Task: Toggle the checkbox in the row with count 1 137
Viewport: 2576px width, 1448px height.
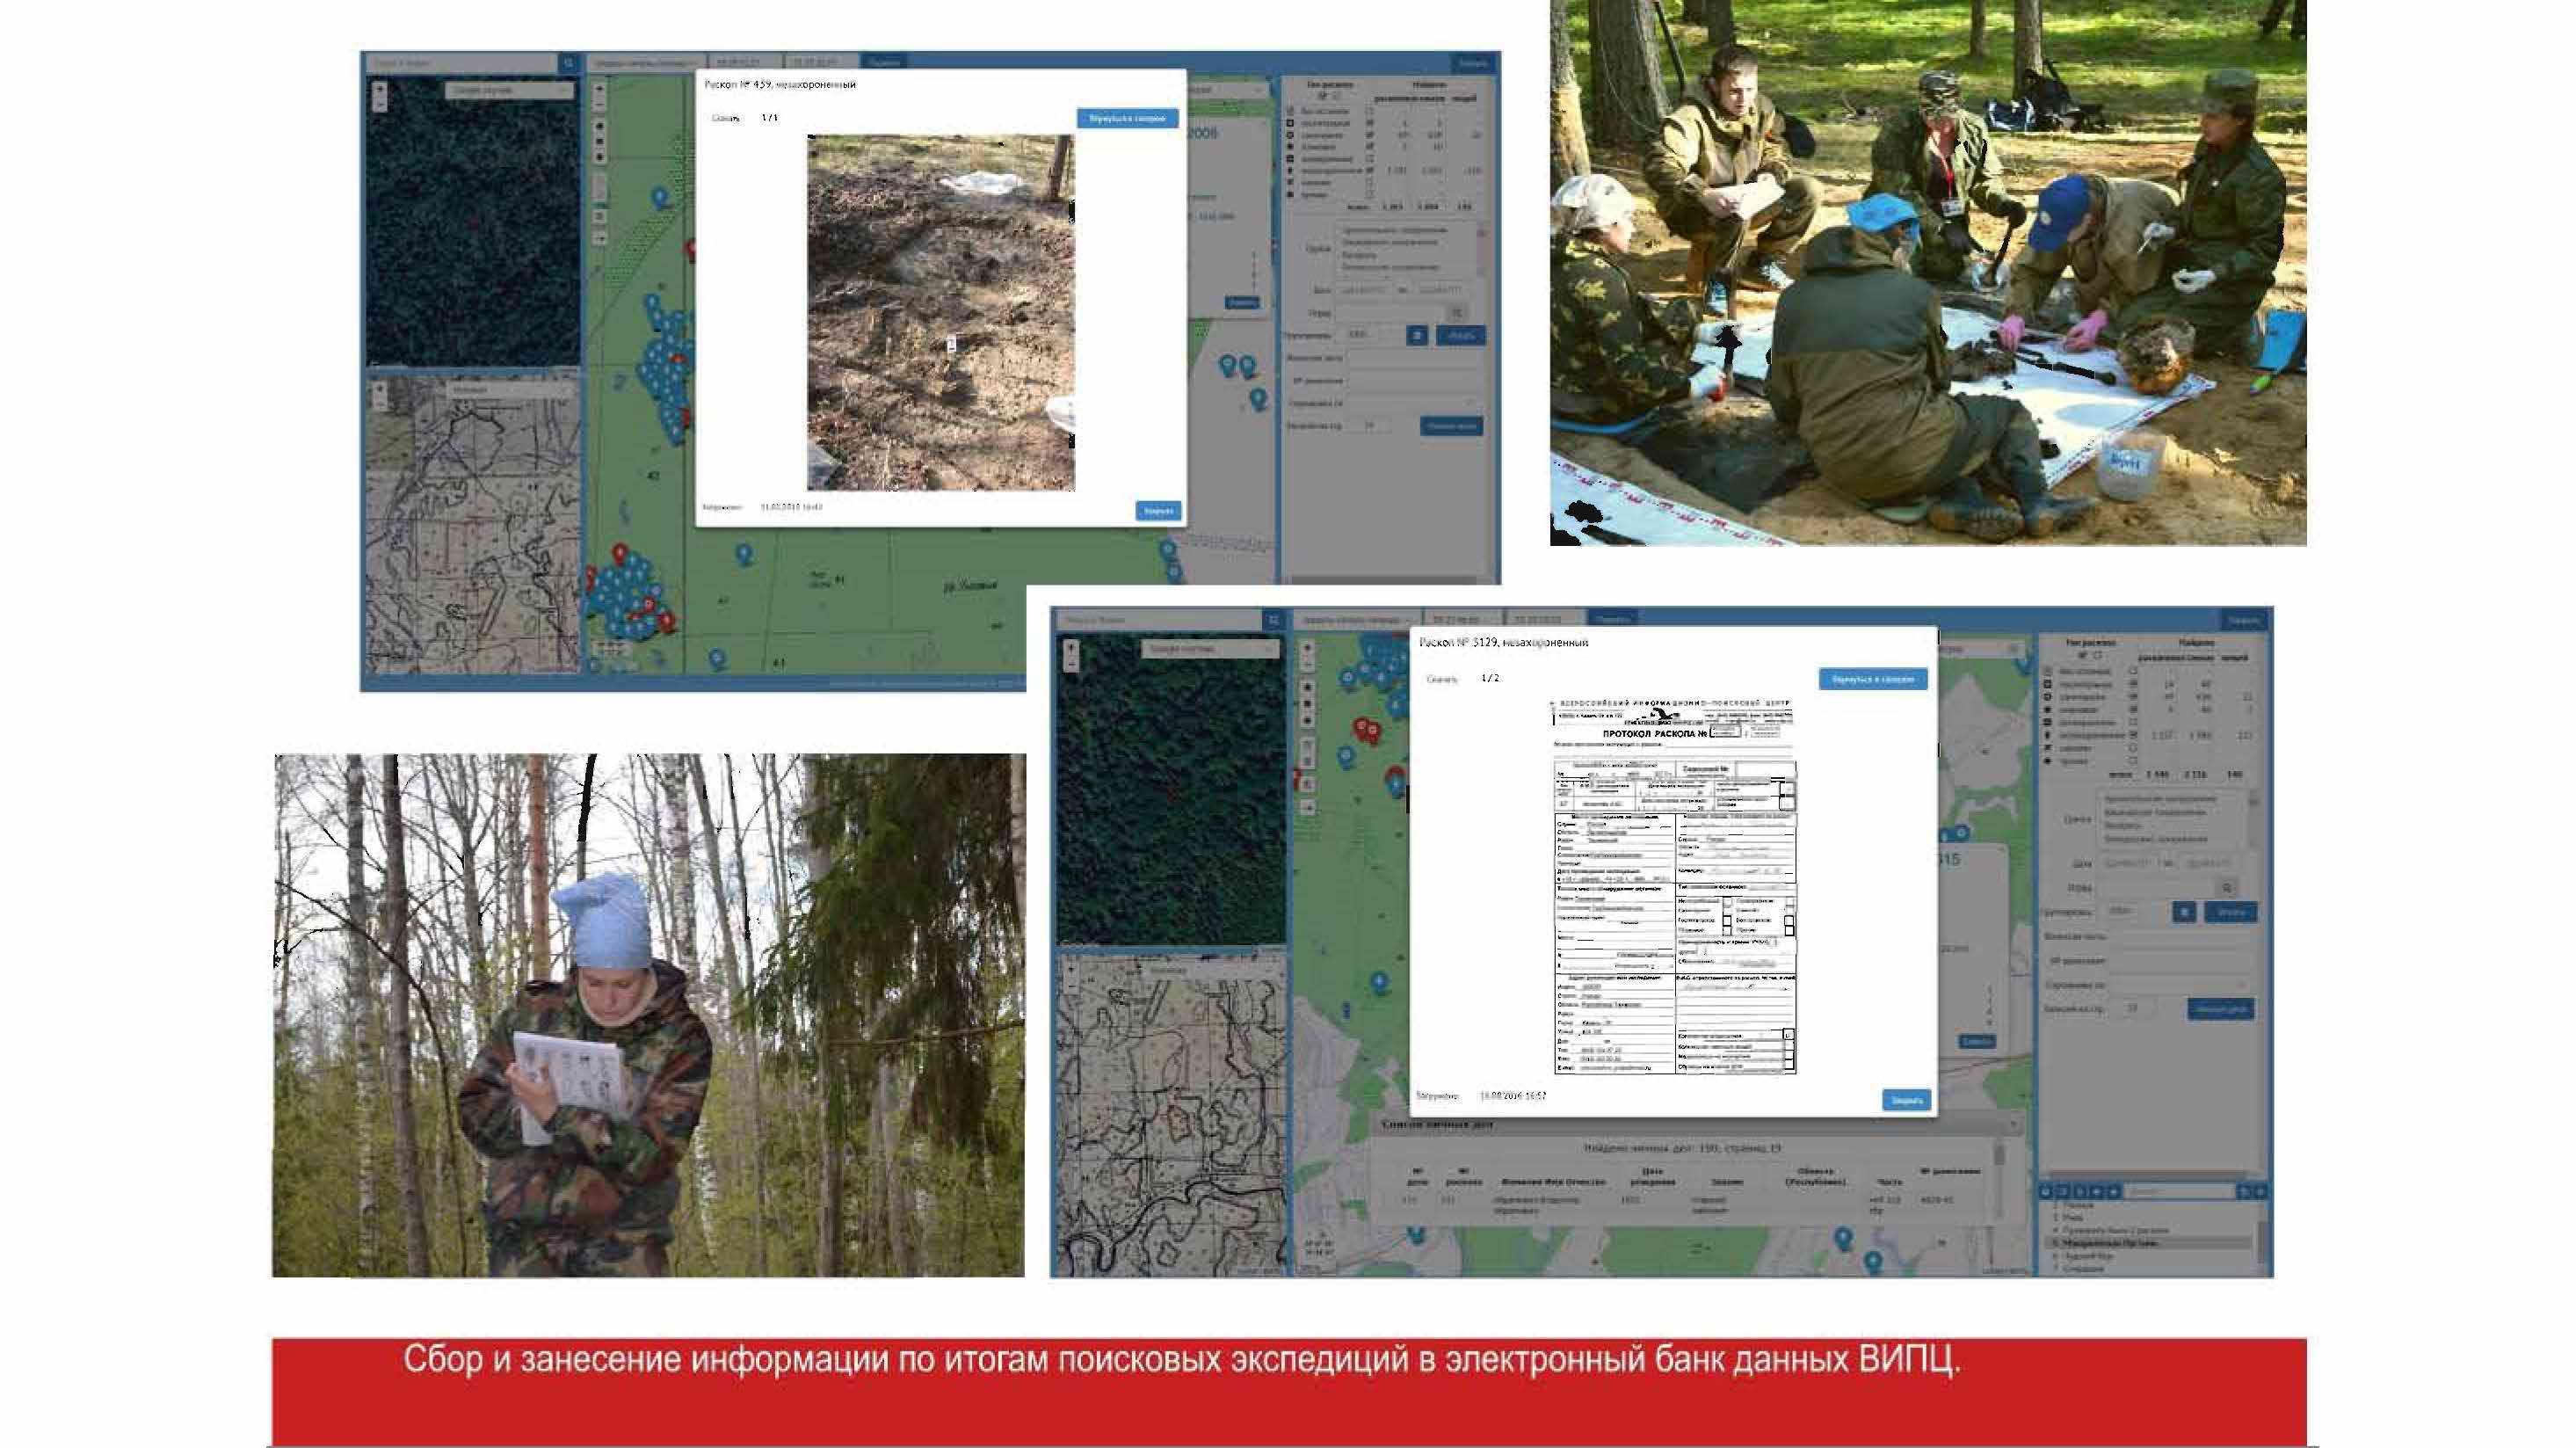Action: [2133, 735]
